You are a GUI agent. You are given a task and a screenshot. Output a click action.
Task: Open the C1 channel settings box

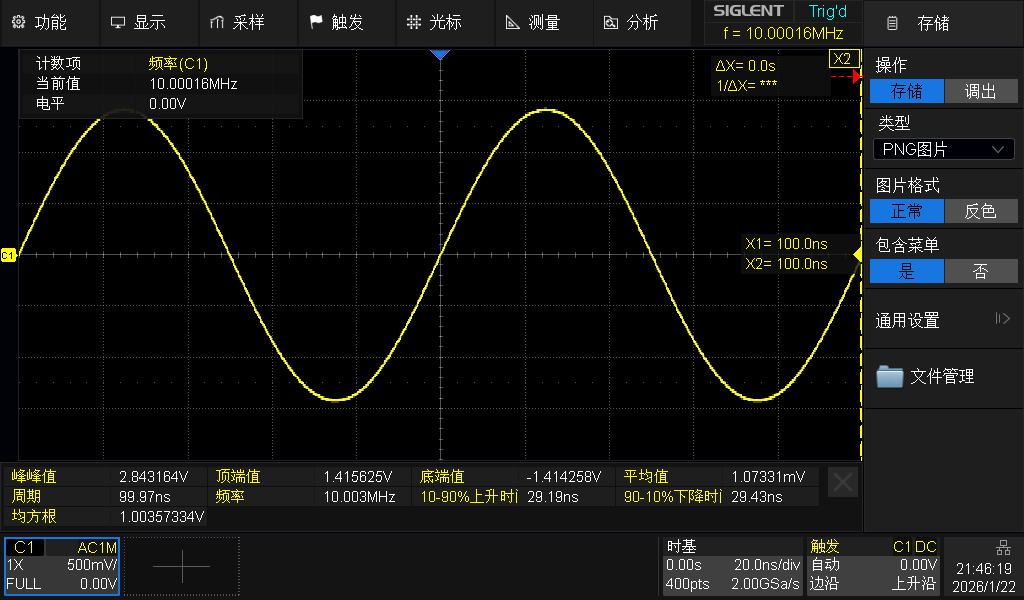point(62,565)
